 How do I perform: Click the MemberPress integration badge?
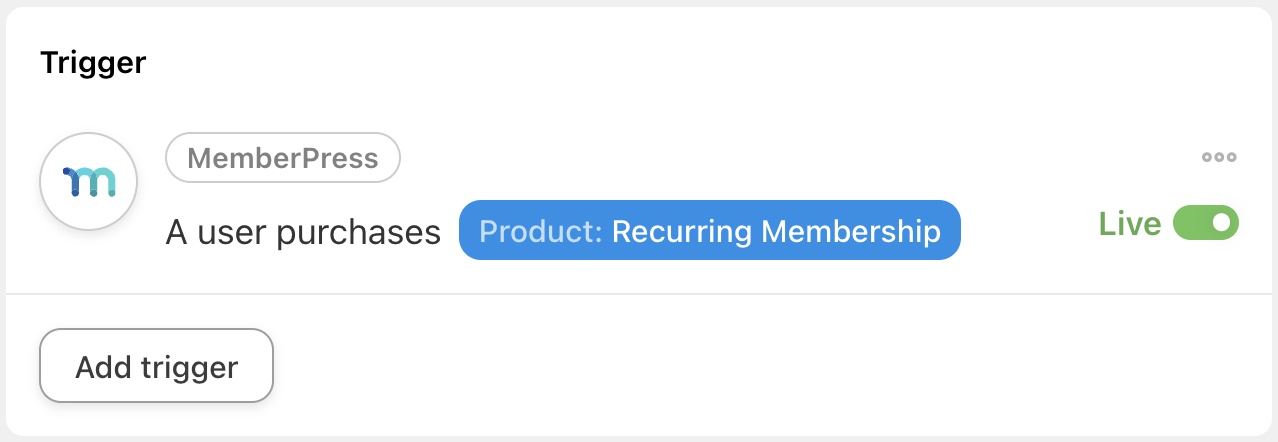coord(283,158)
